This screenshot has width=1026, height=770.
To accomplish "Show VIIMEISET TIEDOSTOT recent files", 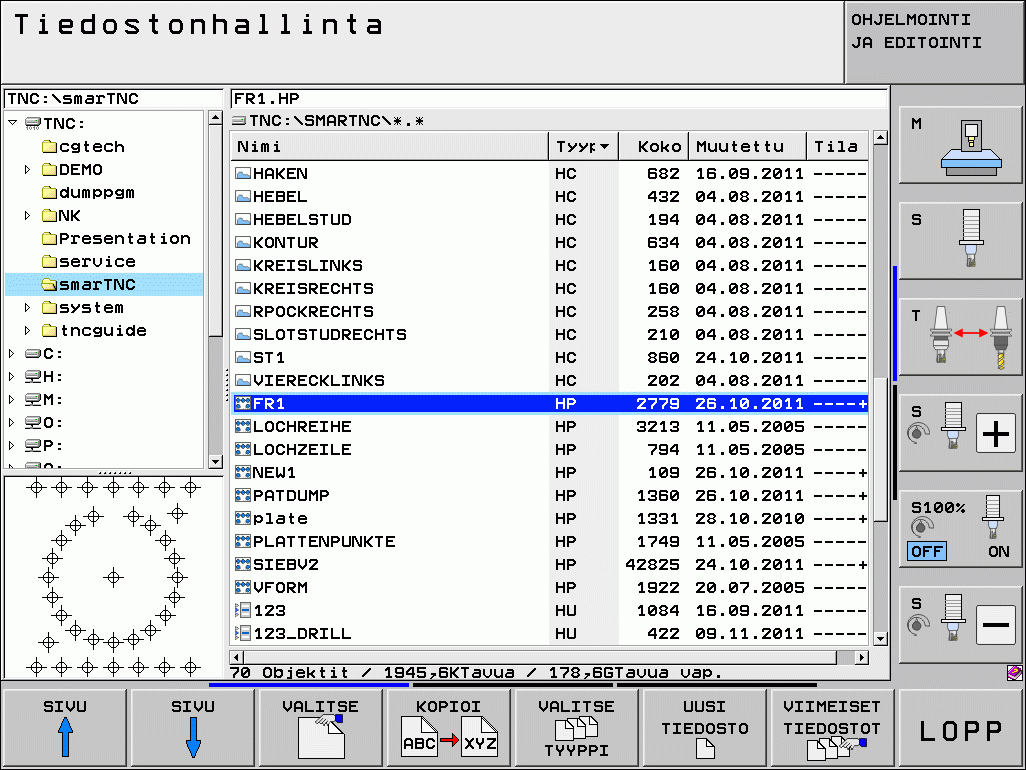I will (832, 727).
